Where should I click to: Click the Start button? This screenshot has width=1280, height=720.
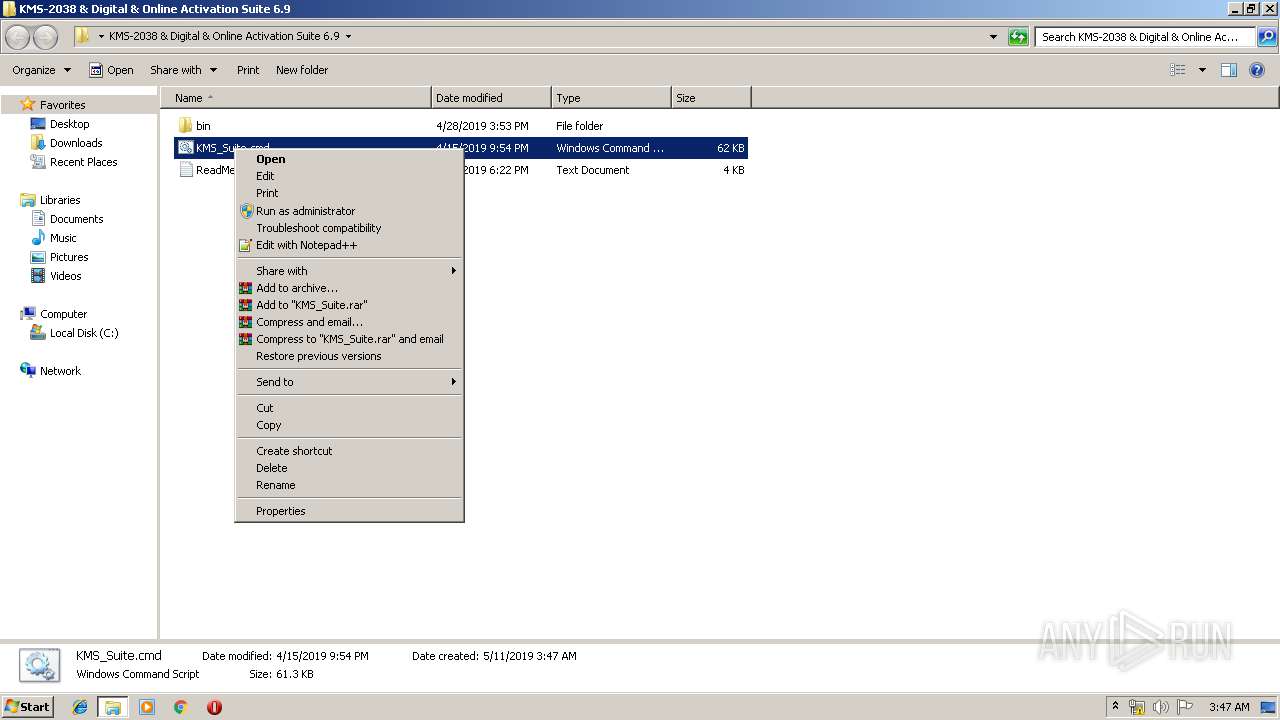pyautogui.click(x=28, y=707)
